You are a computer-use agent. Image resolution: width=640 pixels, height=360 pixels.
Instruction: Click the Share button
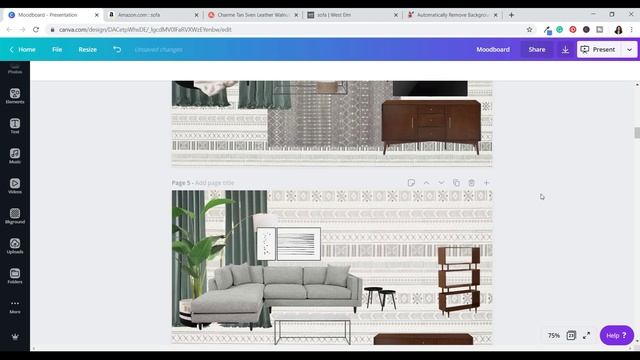[537, 49]
